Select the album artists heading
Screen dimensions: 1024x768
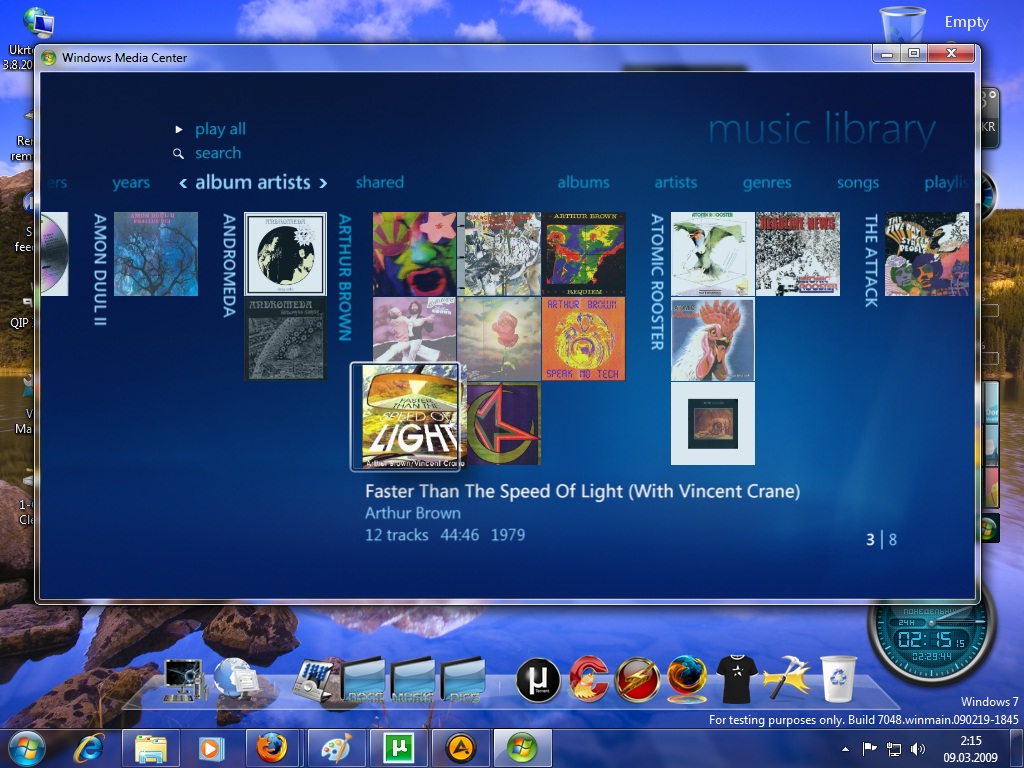click(x=253, y=182)
